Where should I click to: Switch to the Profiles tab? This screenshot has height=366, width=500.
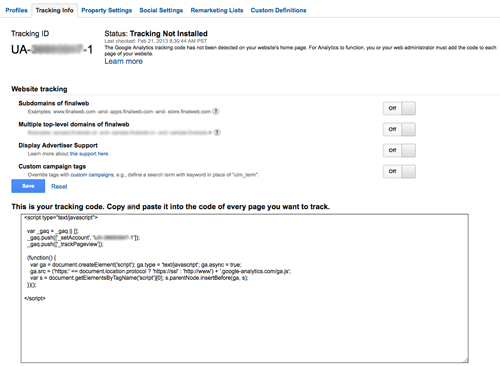click(16, 10)
